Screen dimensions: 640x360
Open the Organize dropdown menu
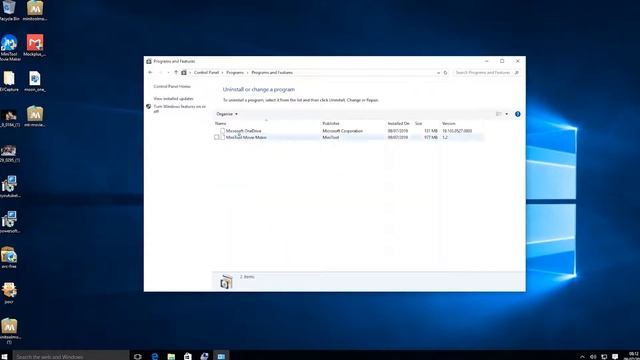(227, 114)
